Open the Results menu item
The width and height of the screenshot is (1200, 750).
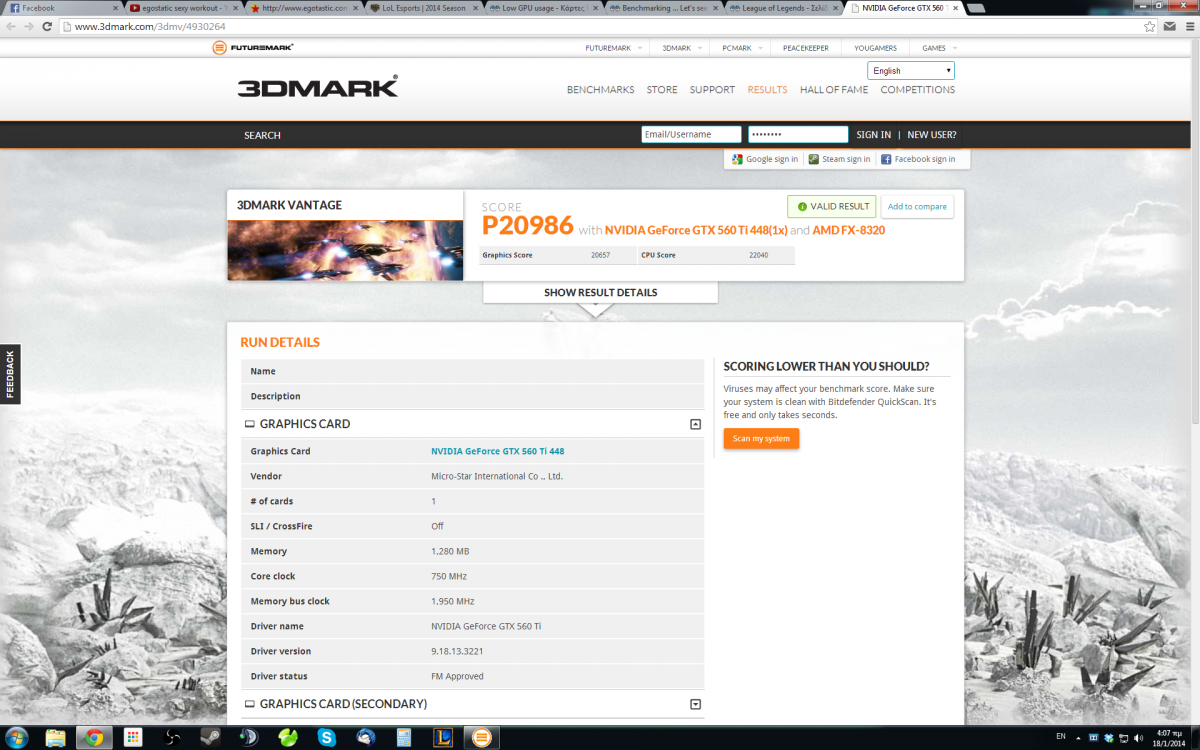[x=767, y=90]
